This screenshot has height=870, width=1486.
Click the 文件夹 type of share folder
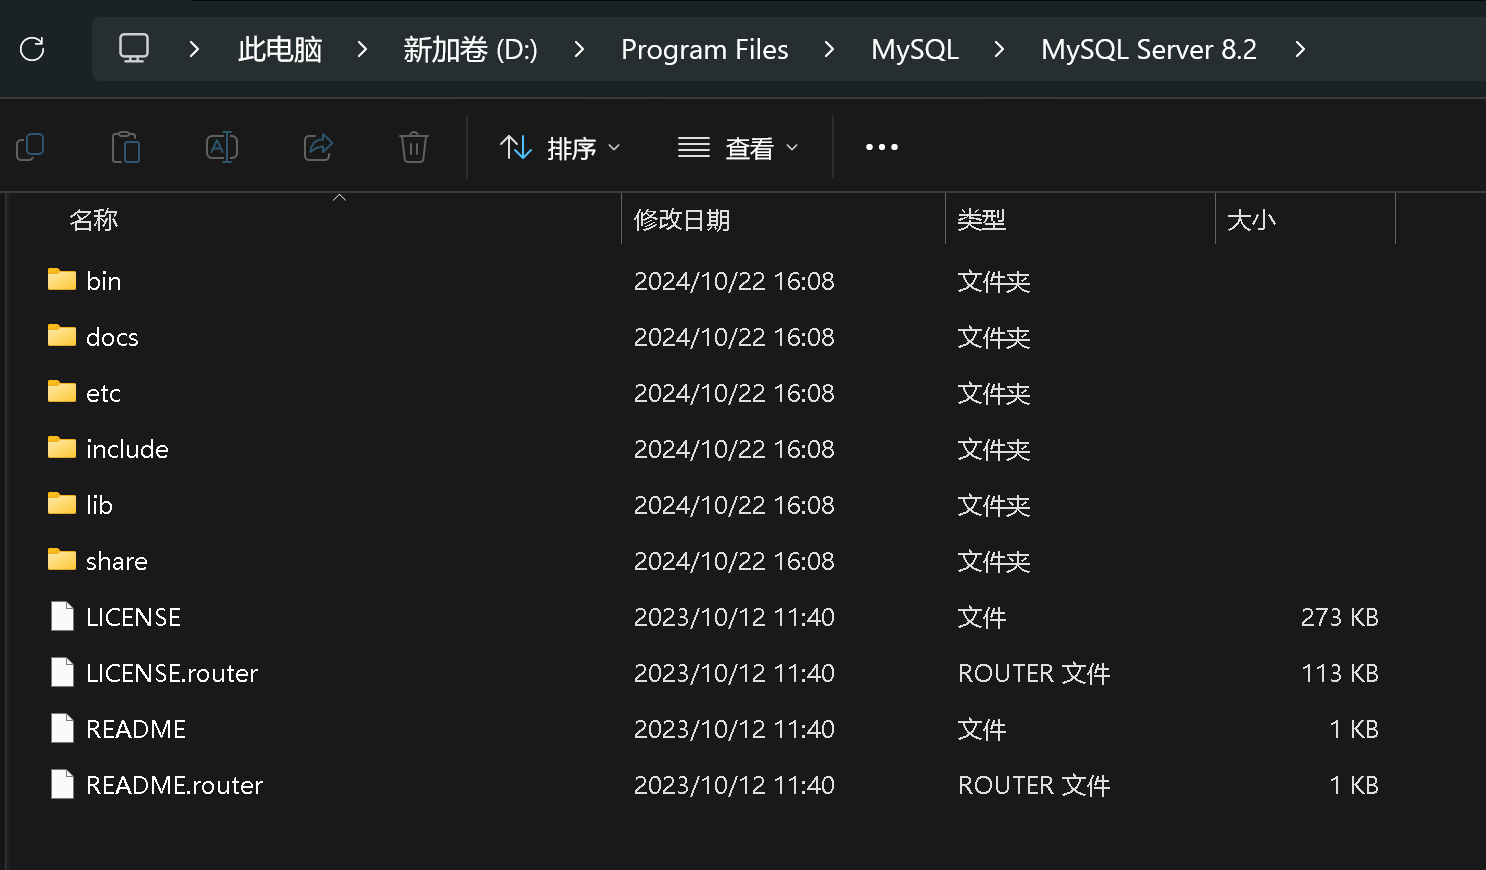click(994, 561)
